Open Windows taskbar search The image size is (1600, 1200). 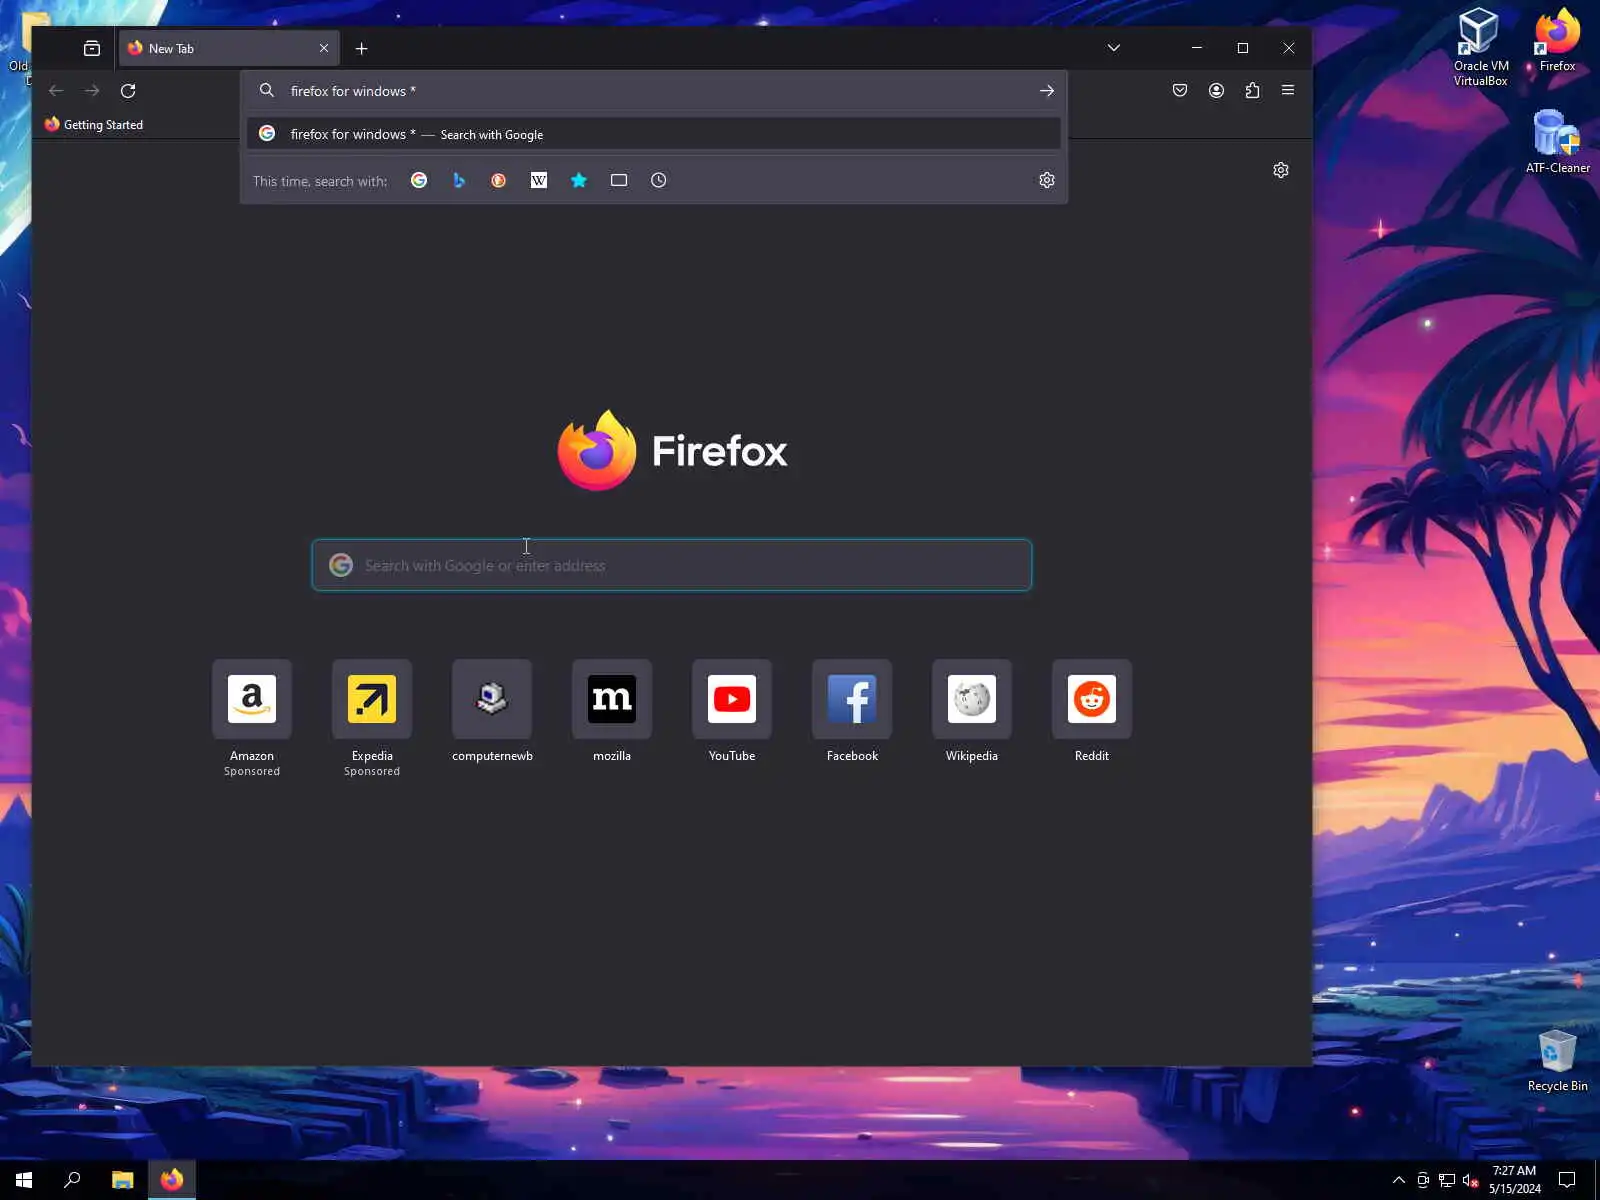click(x=72, y=1180)
